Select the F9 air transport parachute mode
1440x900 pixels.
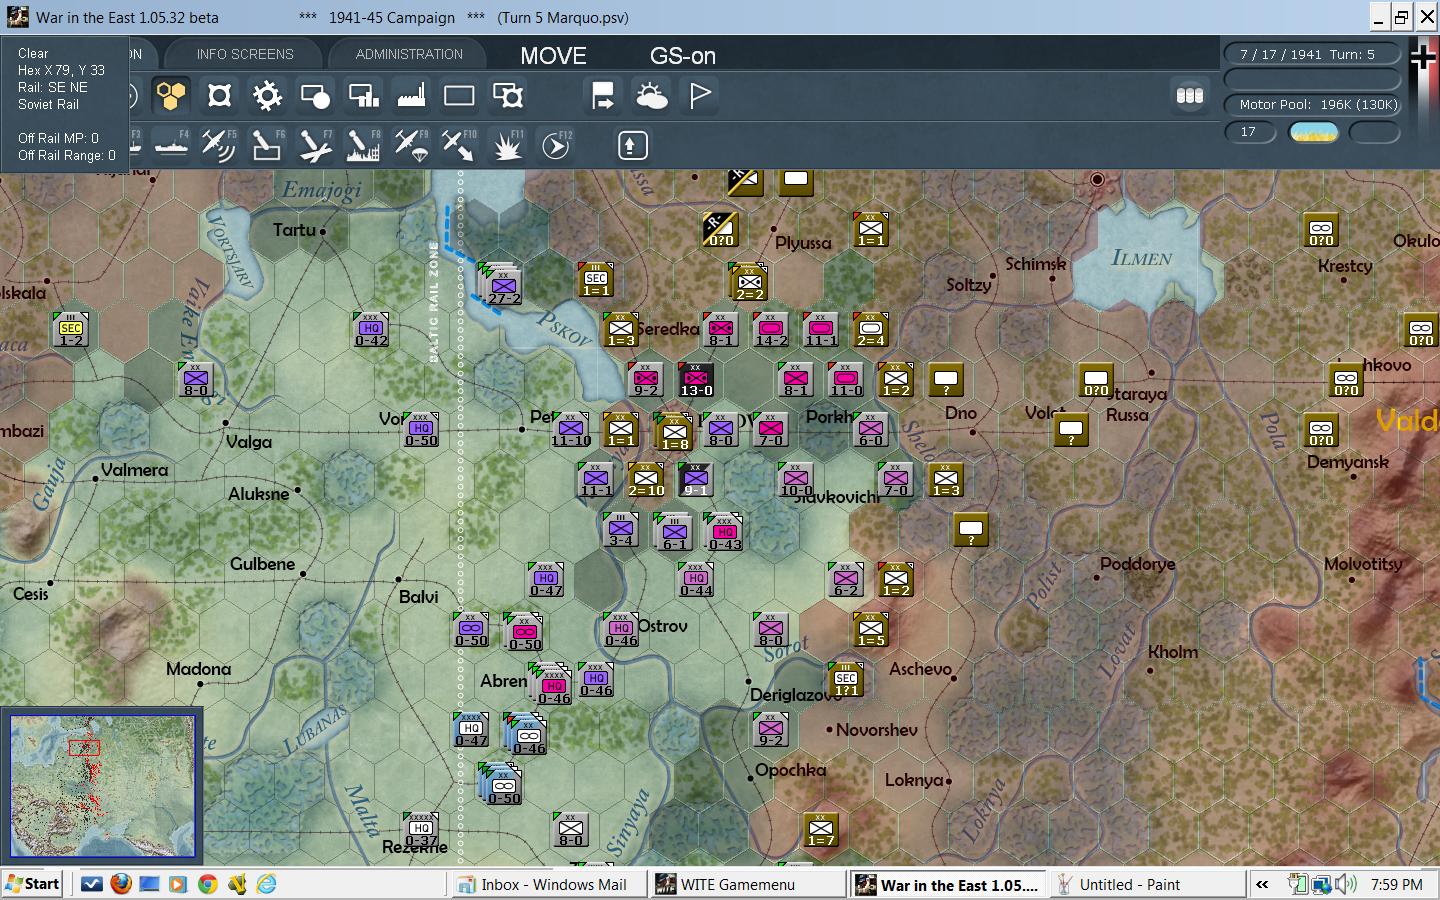[411, 146]
